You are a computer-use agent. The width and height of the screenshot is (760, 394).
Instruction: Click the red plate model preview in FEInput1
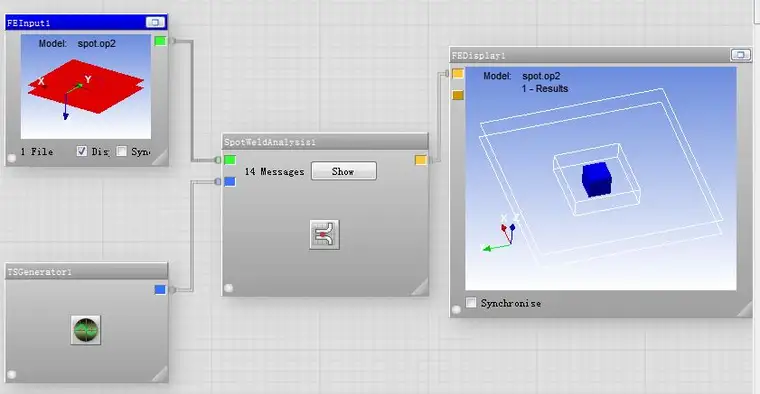click(x=86, y=86)
